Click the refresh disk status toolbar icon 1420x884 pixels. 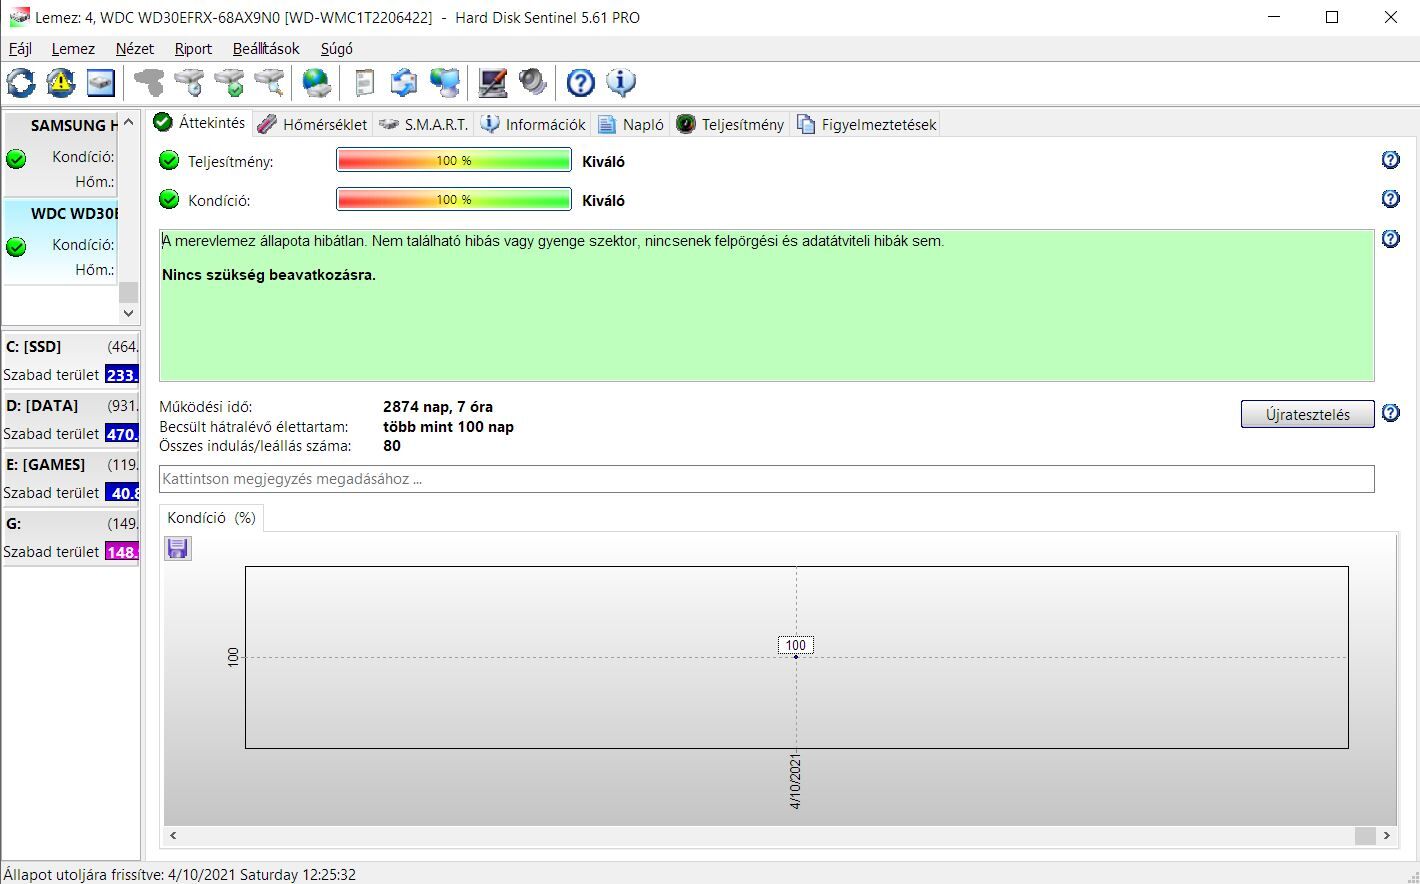20,82
